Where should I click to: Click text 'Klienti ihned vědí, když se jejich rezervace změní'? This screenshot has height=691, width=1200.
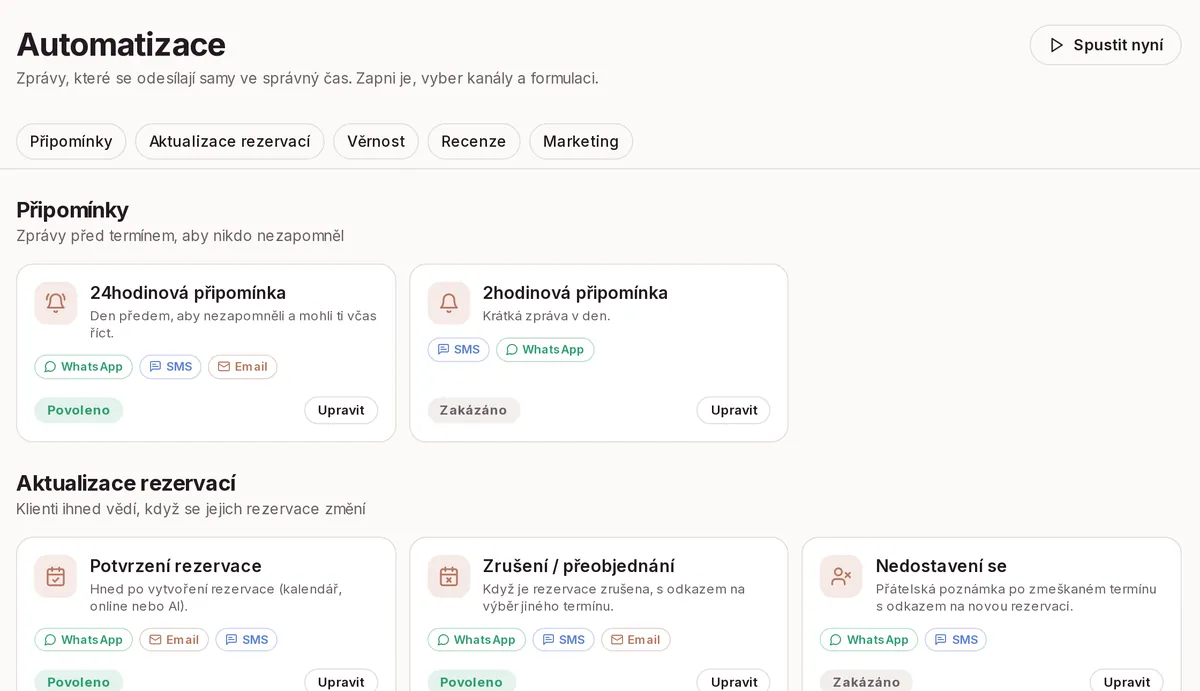(x=191, y=509)
